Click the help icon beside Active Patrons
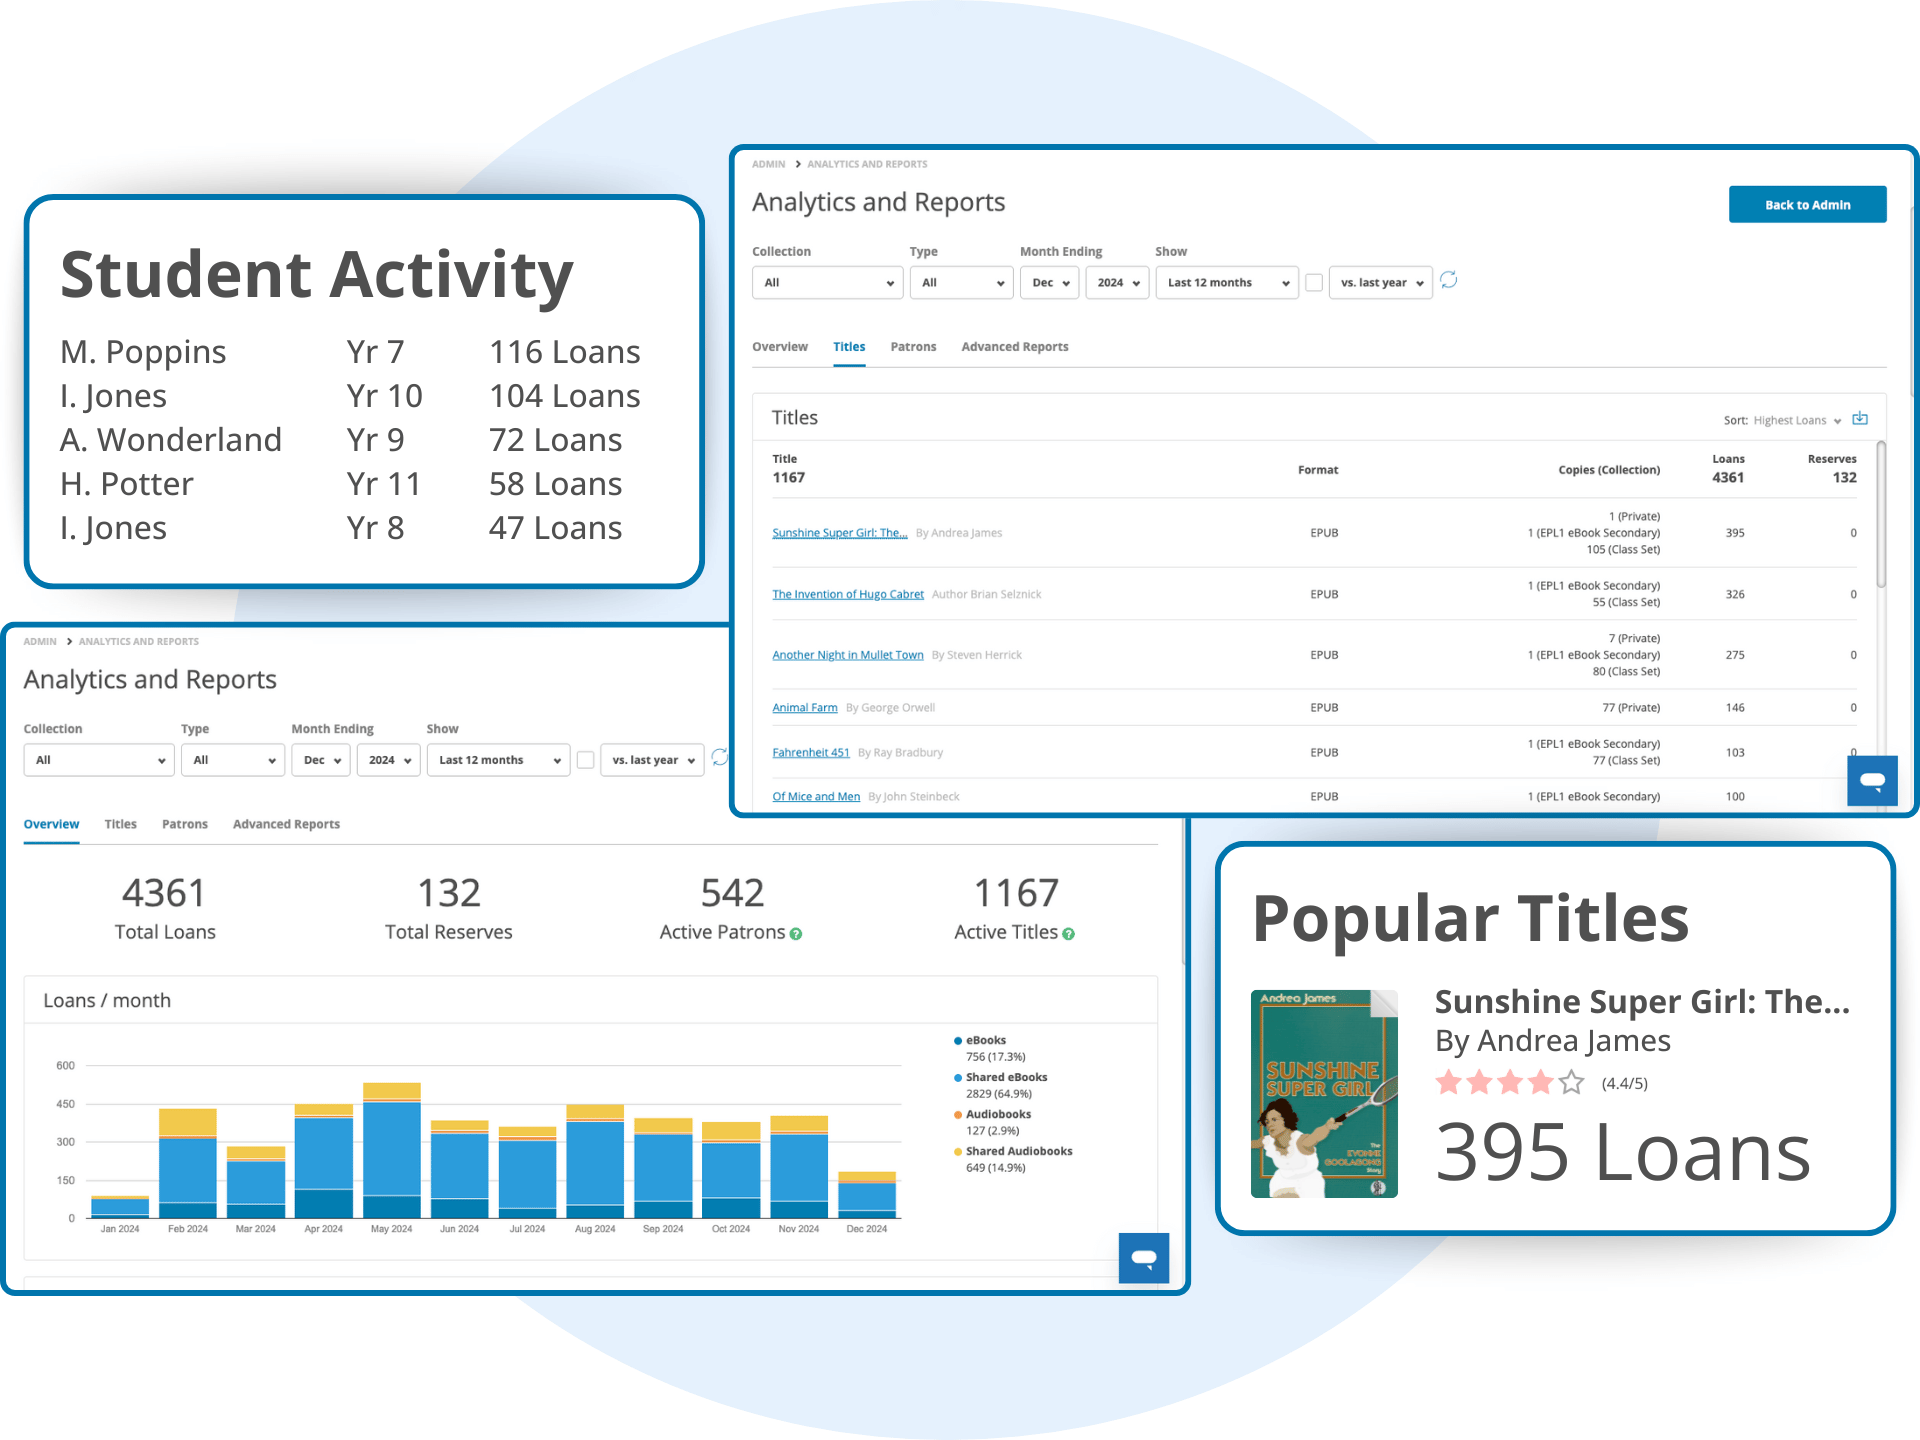The image size is (1920, 1440). tap(795, 933)
